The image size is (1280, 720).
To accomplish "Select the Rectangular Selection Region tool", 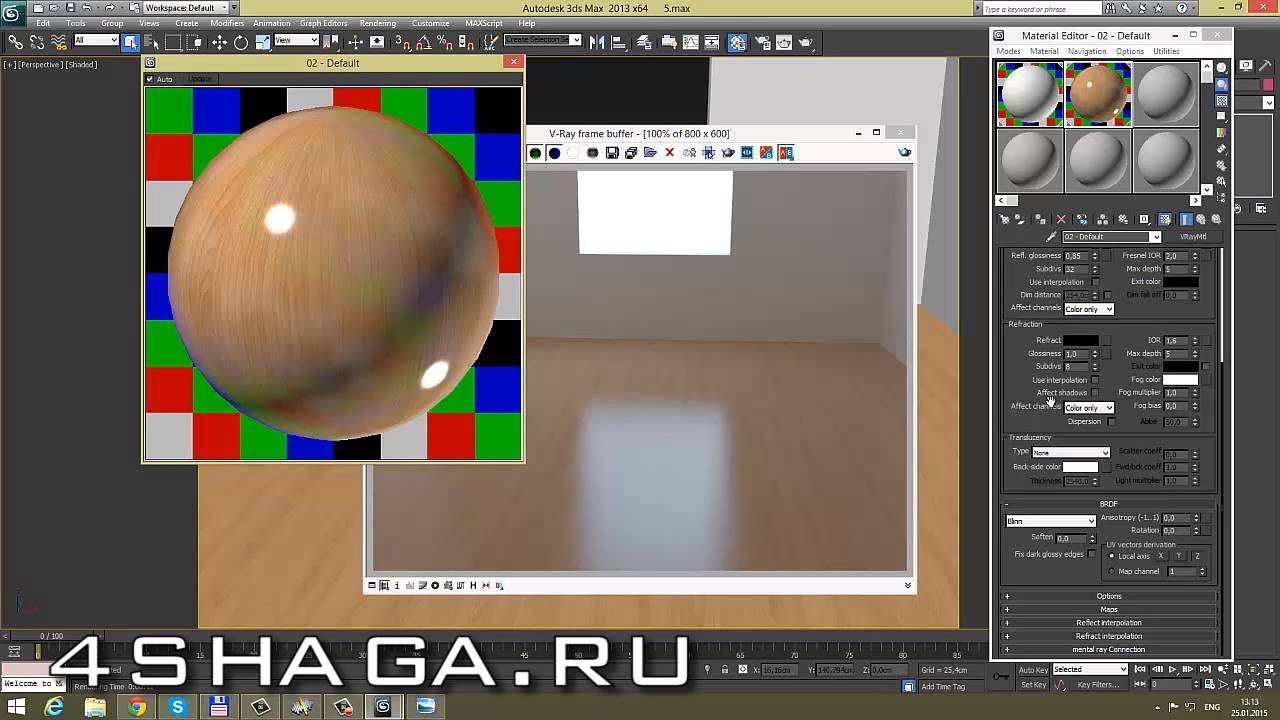I will 173,42.
